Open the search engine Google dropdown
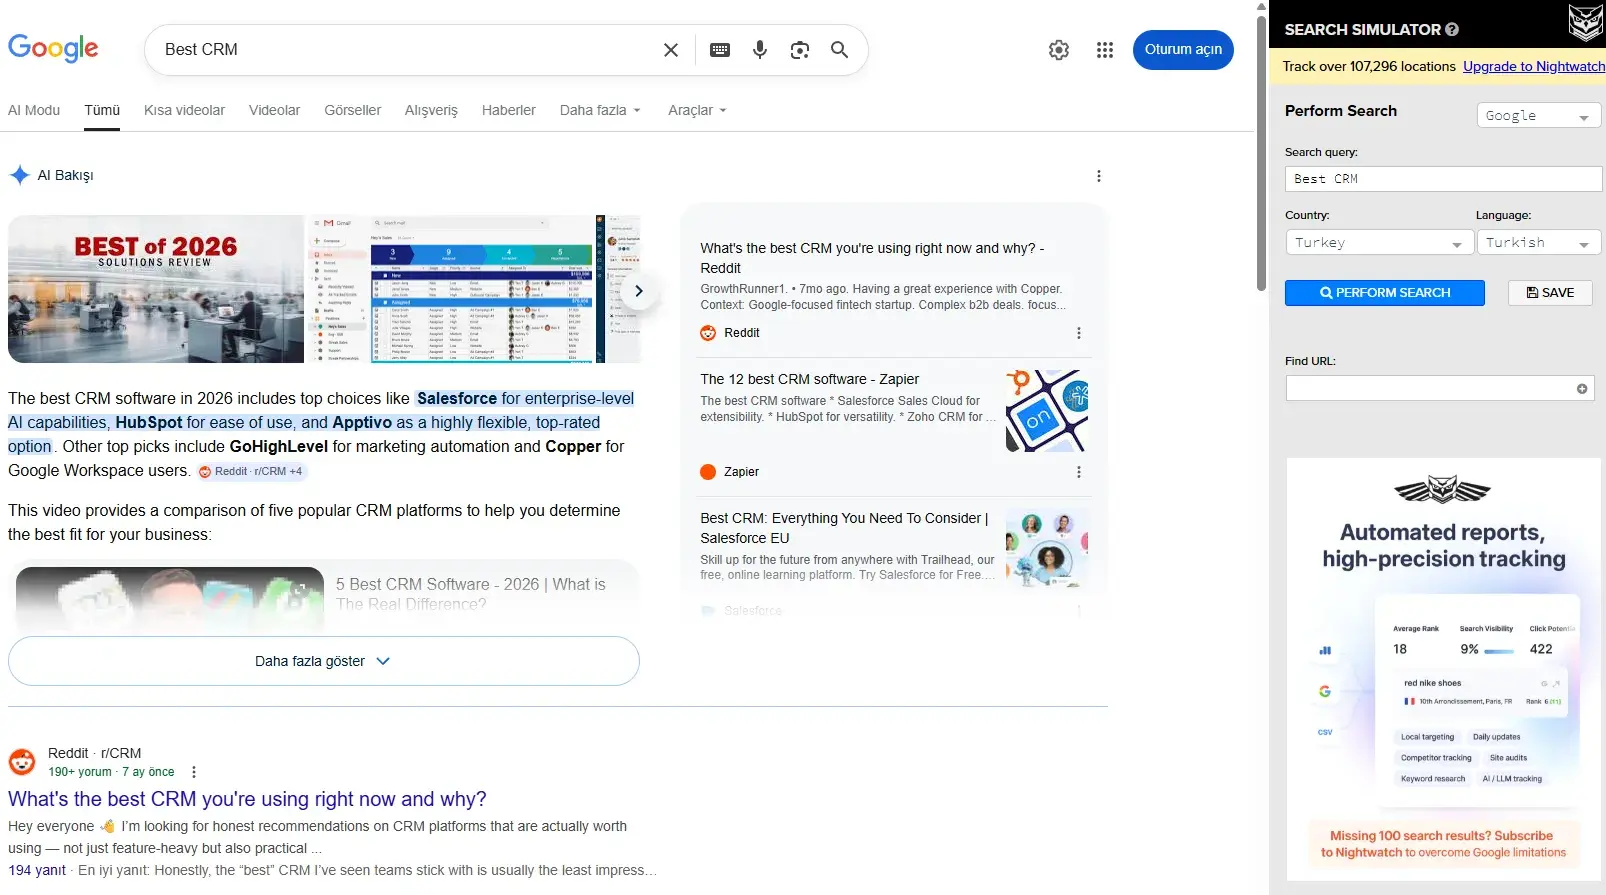Viewport: 1606px width, 895px height. [x=1539, y=116]
